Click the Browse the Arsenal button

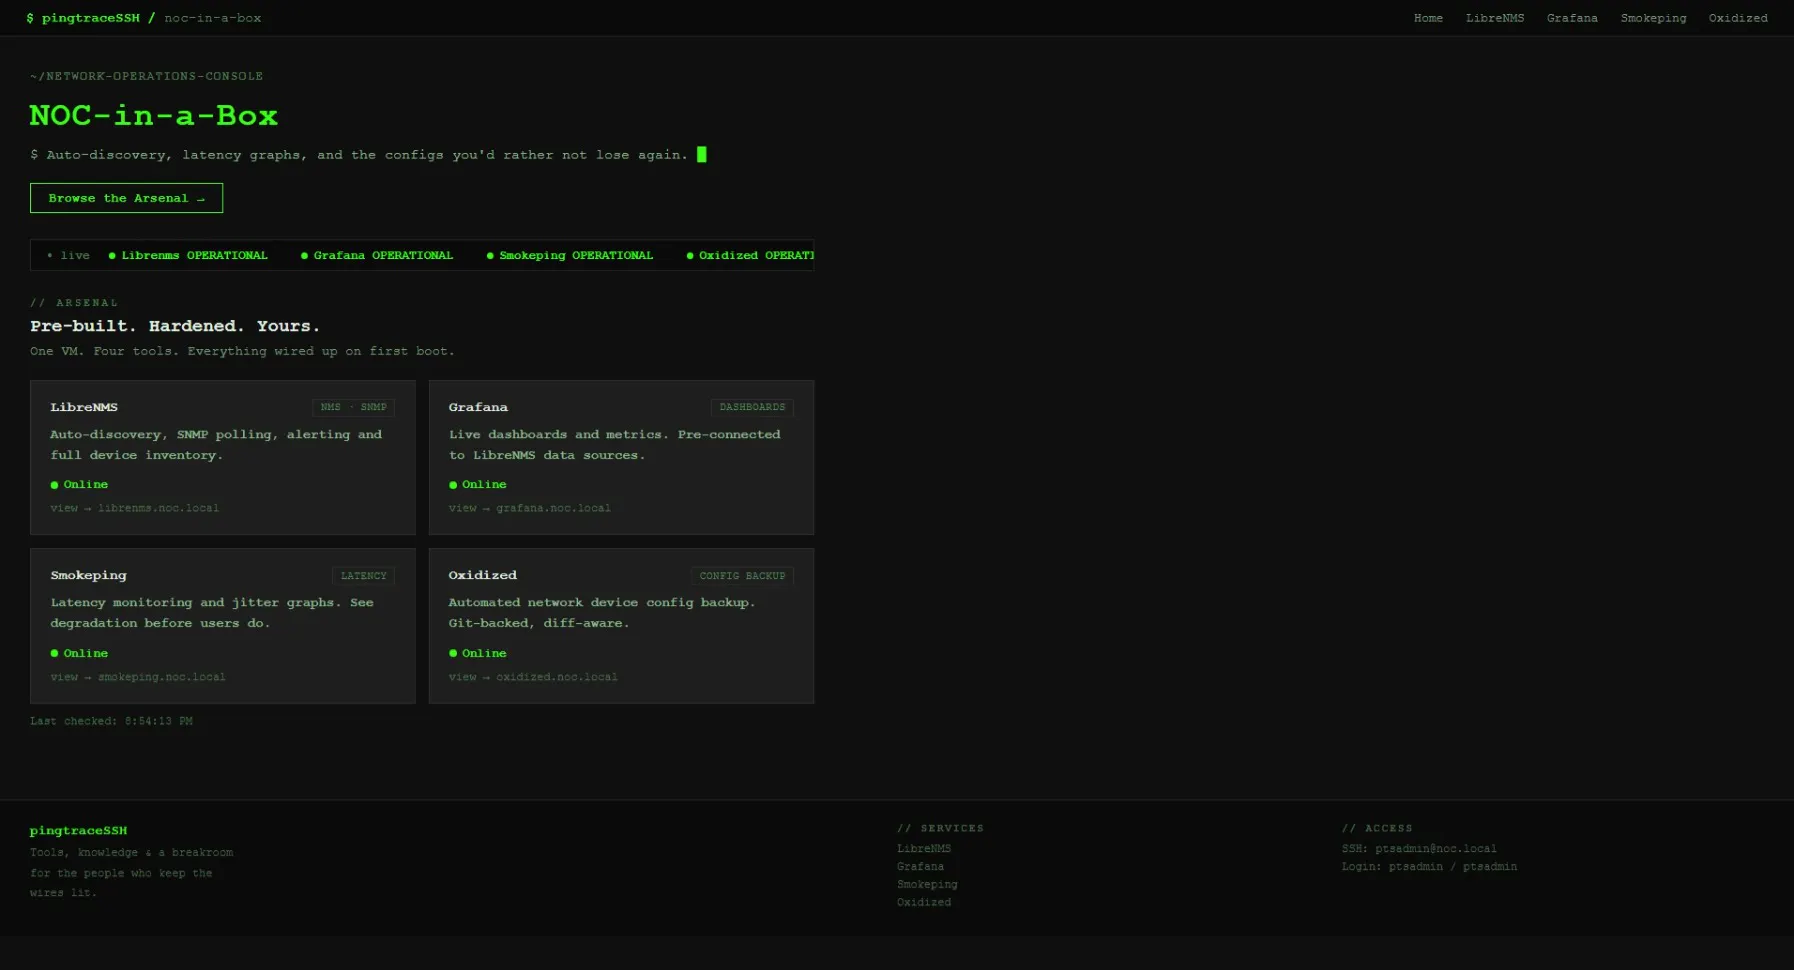[126, 198]
